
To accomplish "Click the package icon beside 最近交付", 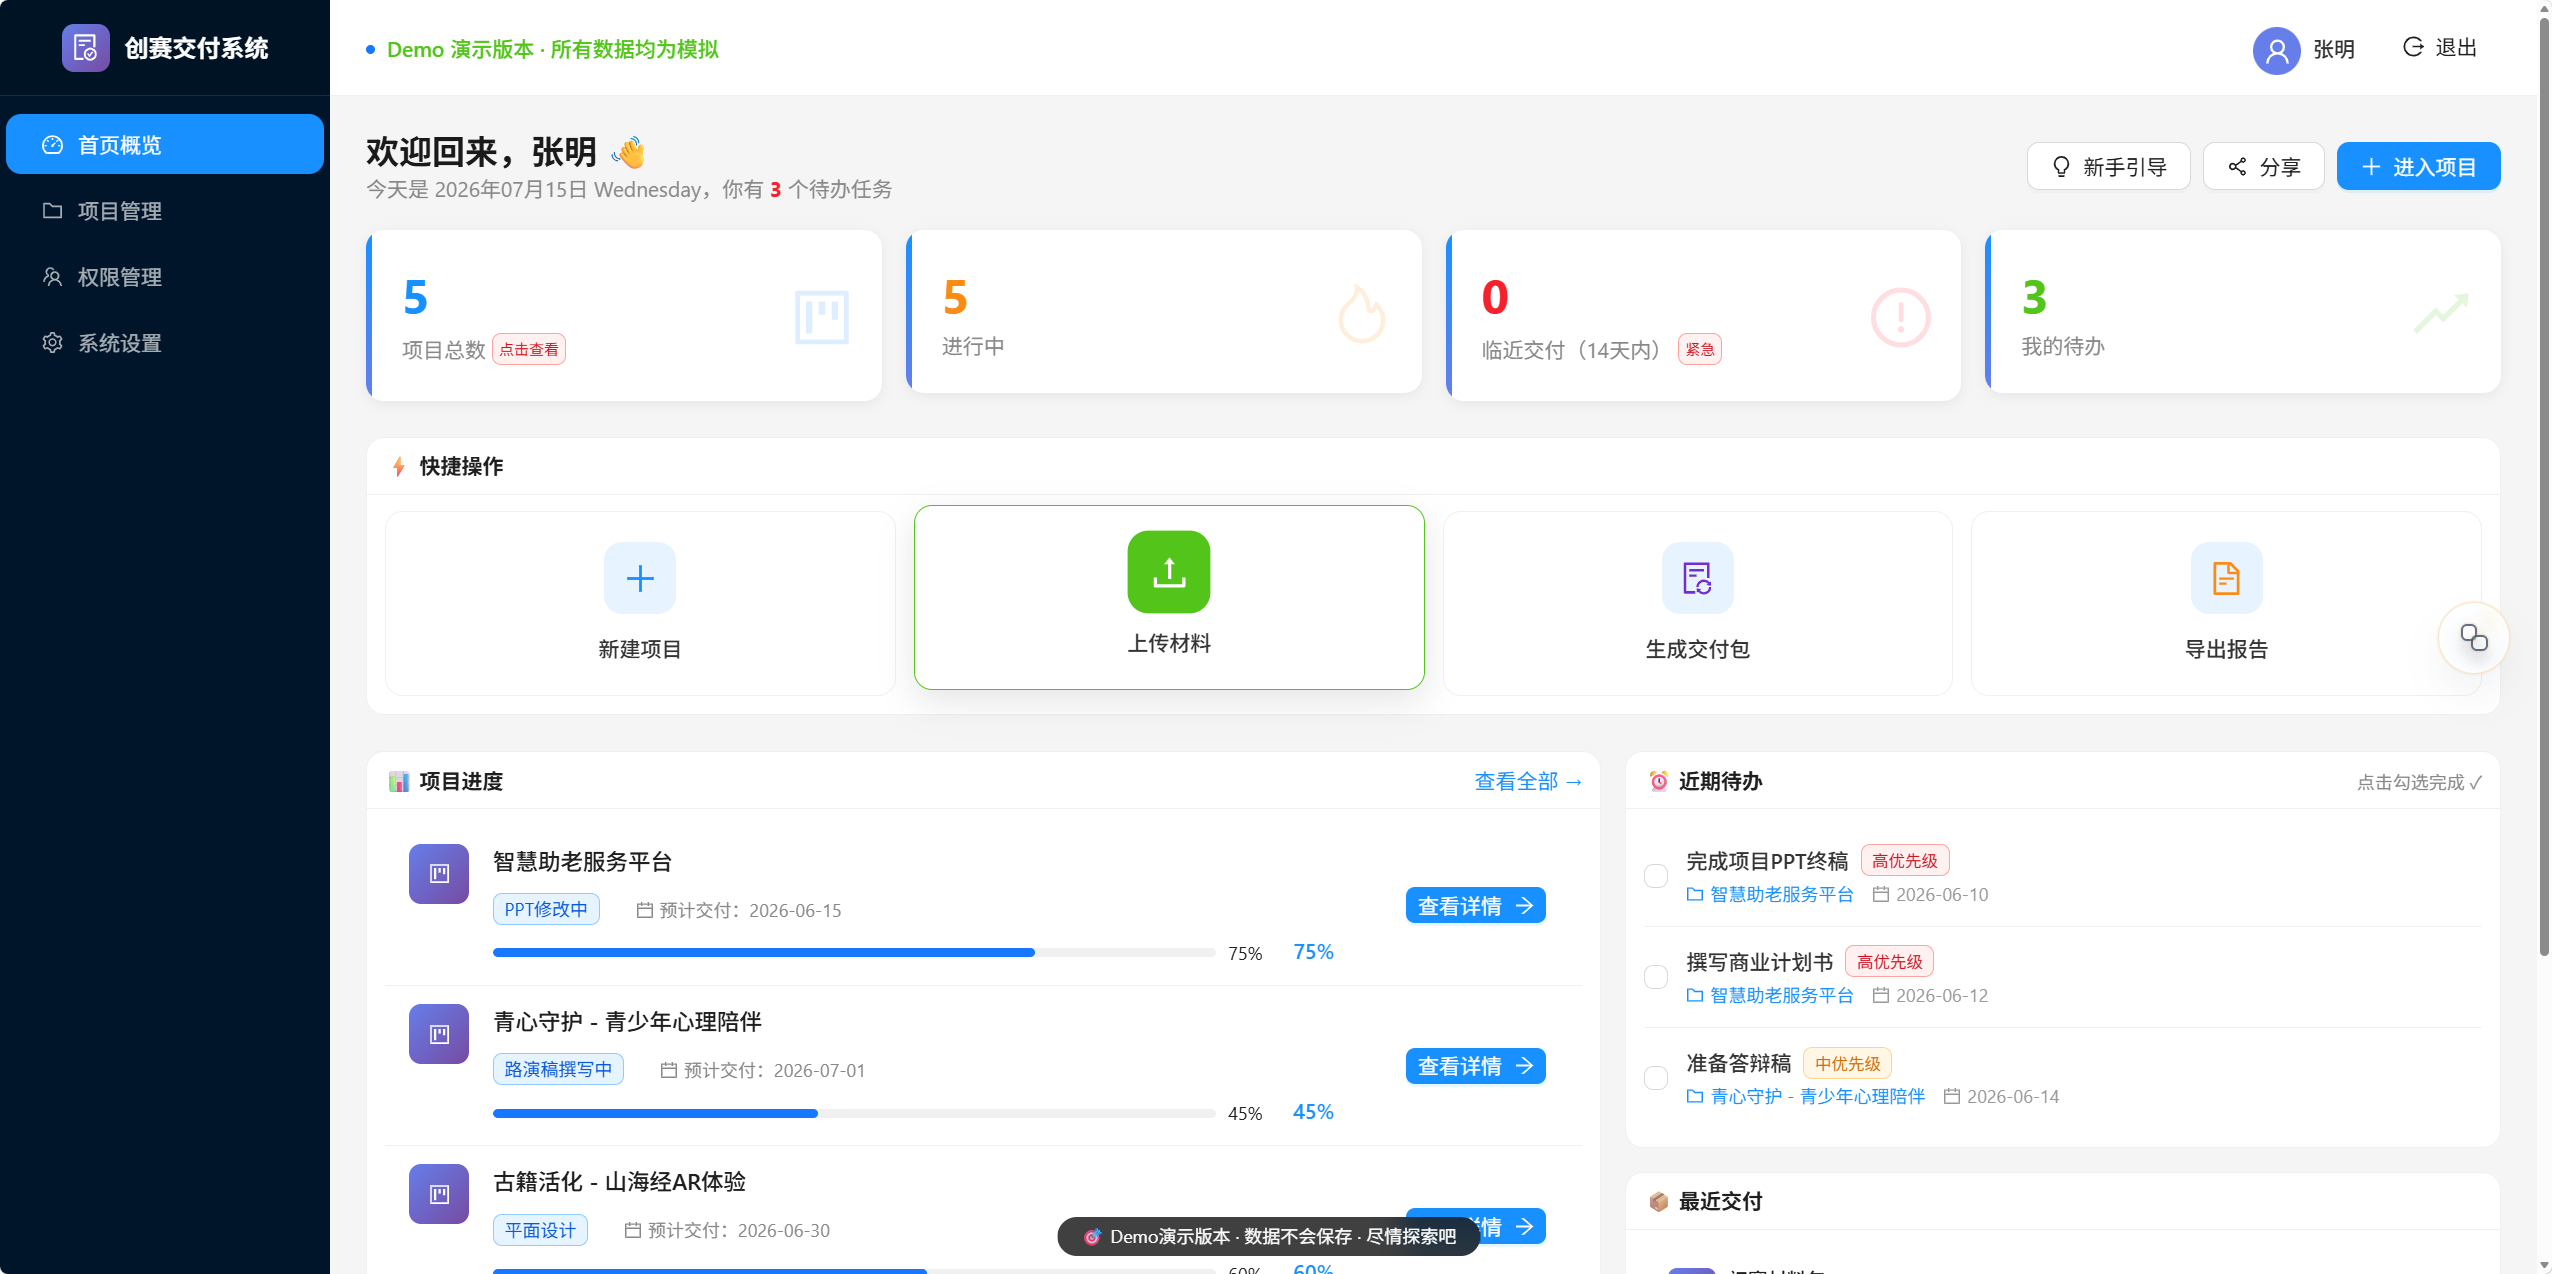I will [1658, 1201].
